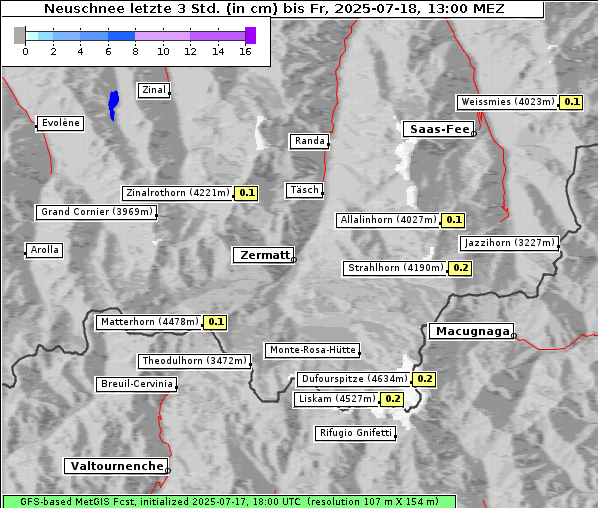Click Allalinhorn's yellow 0.1 snow value
Screen dimensions: 598x508
pyautogui.click(x=453, y=220)
